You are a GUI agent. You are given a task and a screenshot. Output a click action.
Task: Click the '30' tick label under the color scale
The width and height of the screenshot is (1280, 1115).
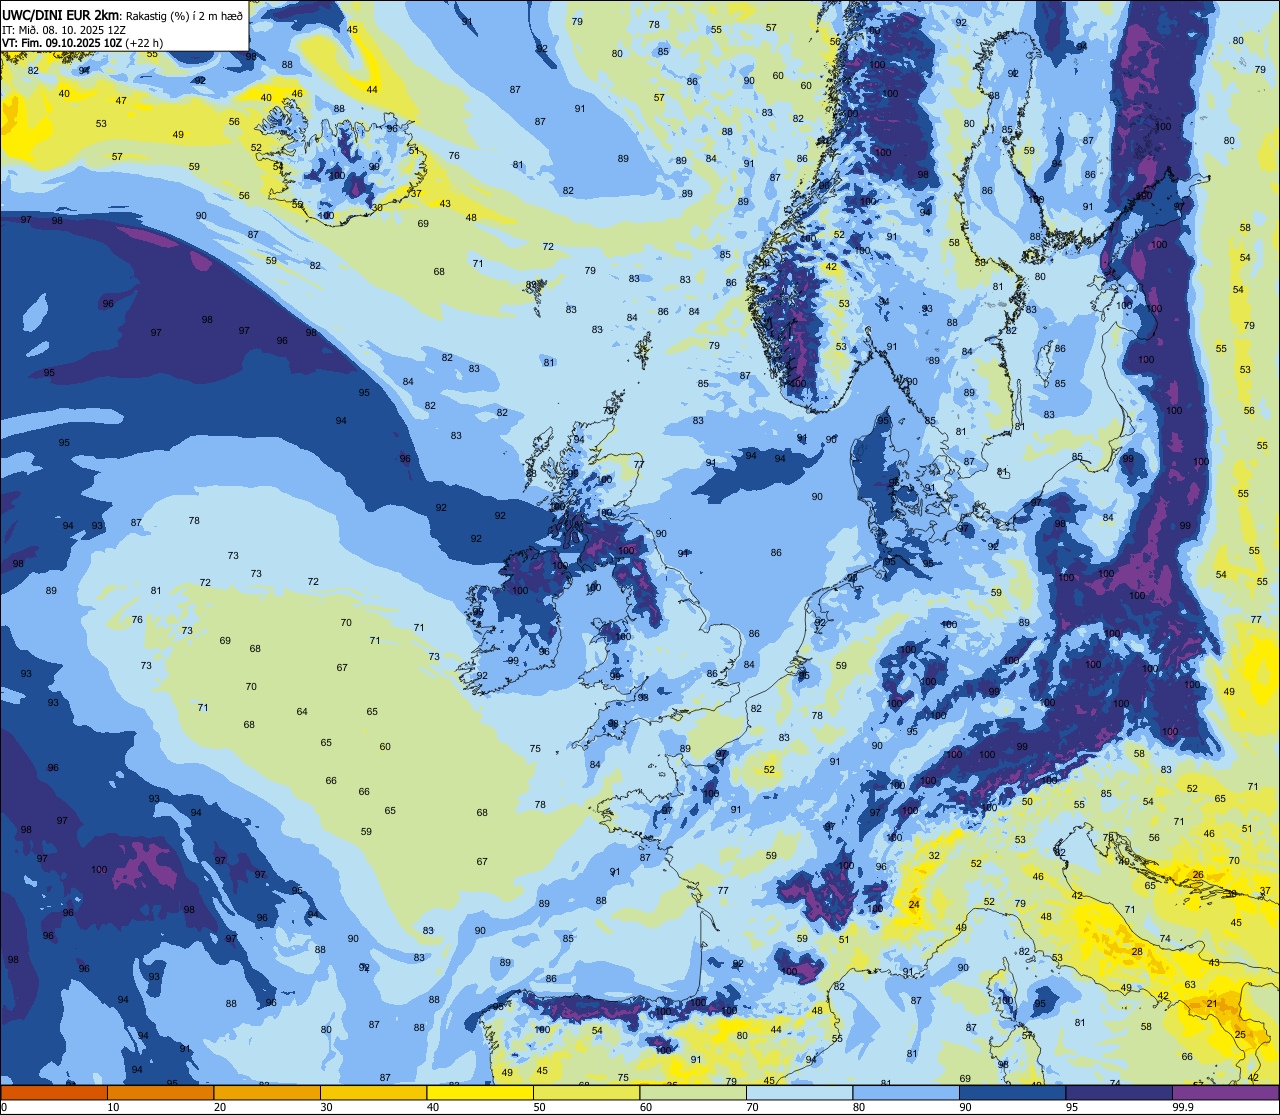pos(326,1107)
